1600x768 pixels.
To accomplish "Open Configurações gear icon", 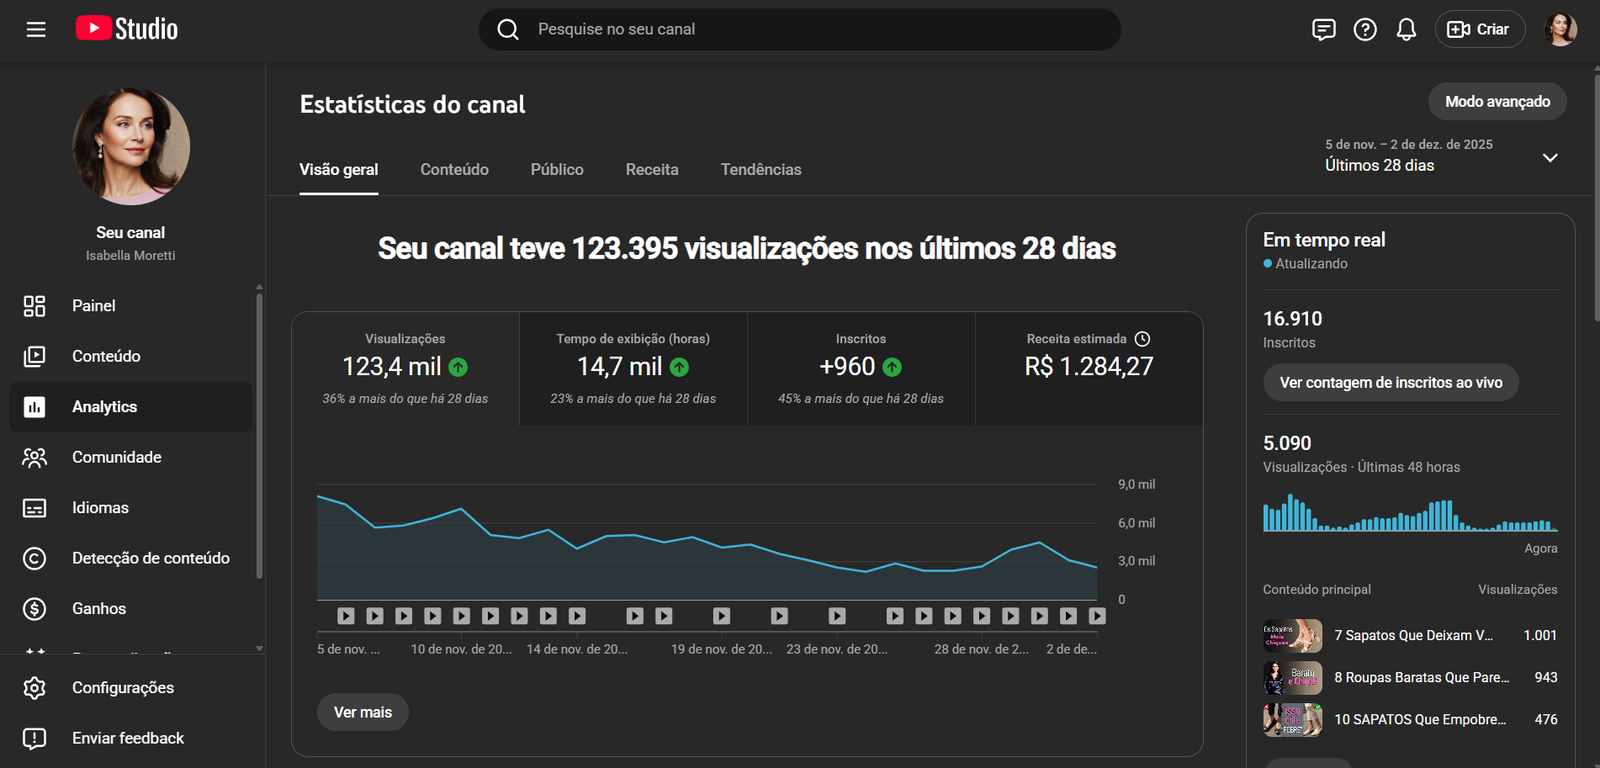I will [34, 688].
